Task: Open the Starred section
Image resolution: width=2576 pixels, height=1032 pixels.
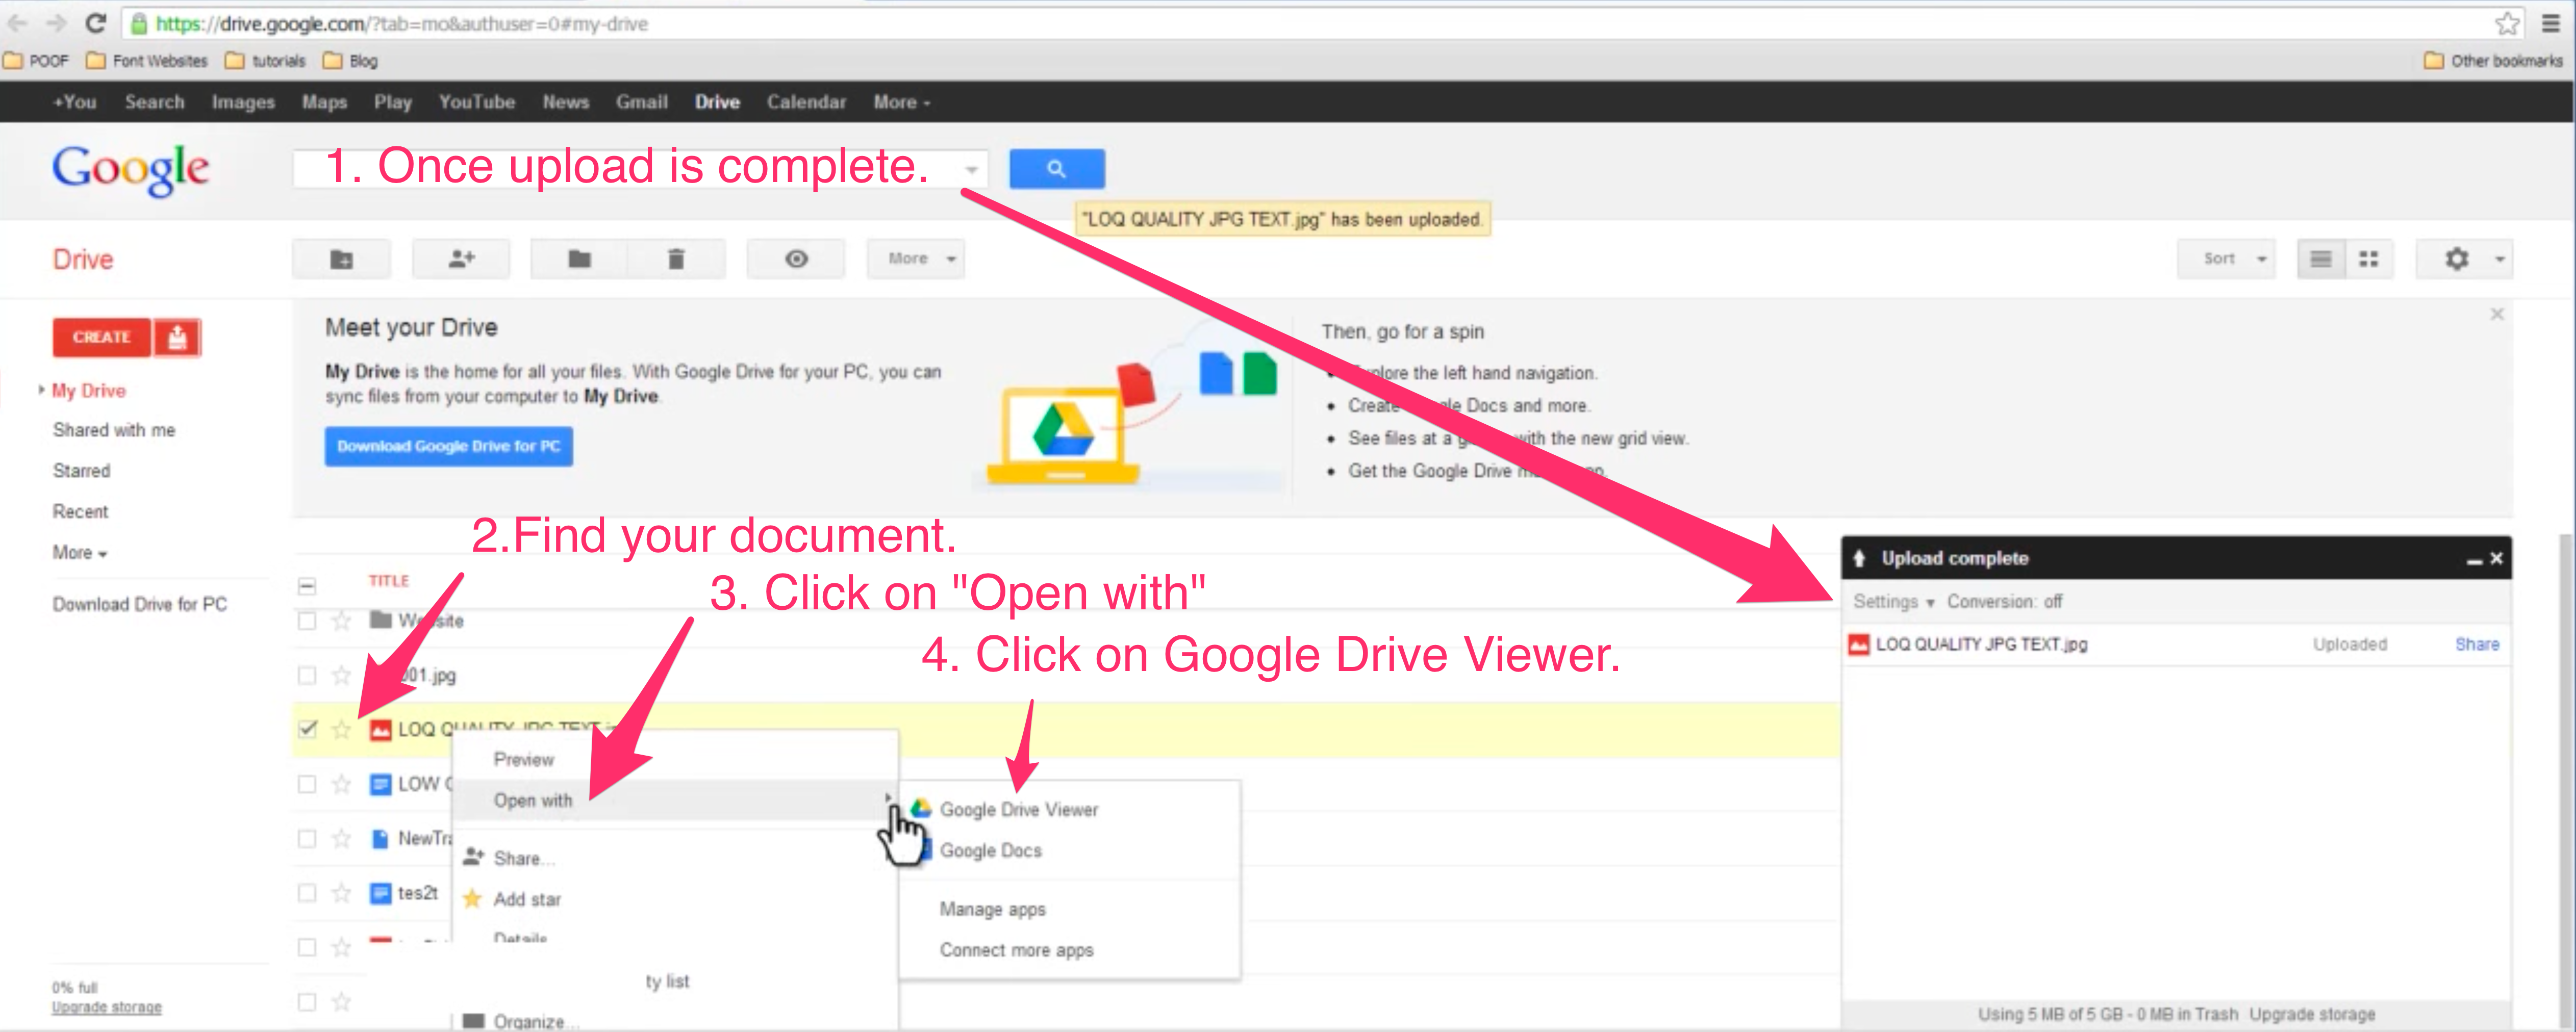Action: pyautogui.click(x=81, y=470)
